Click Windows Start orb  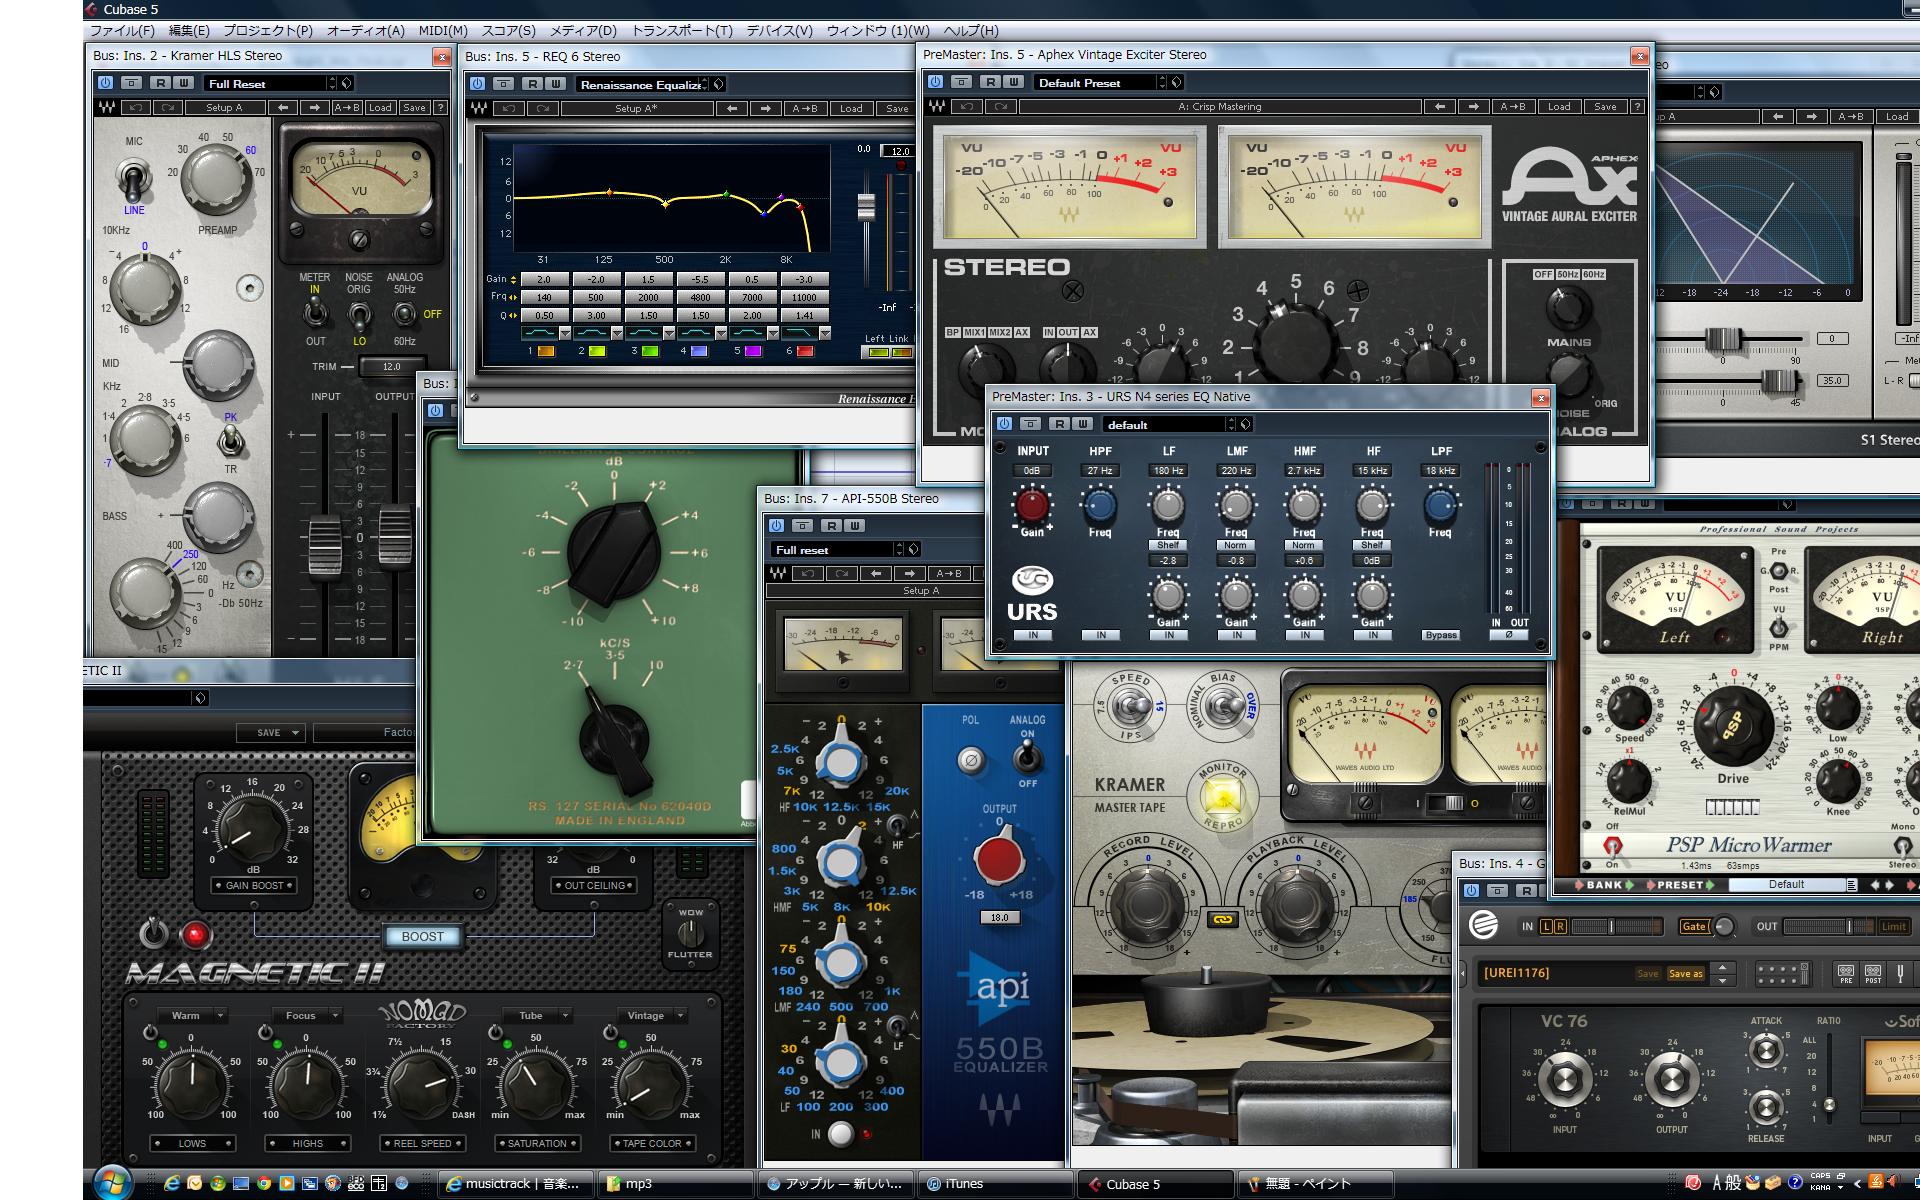(112, 1182)
